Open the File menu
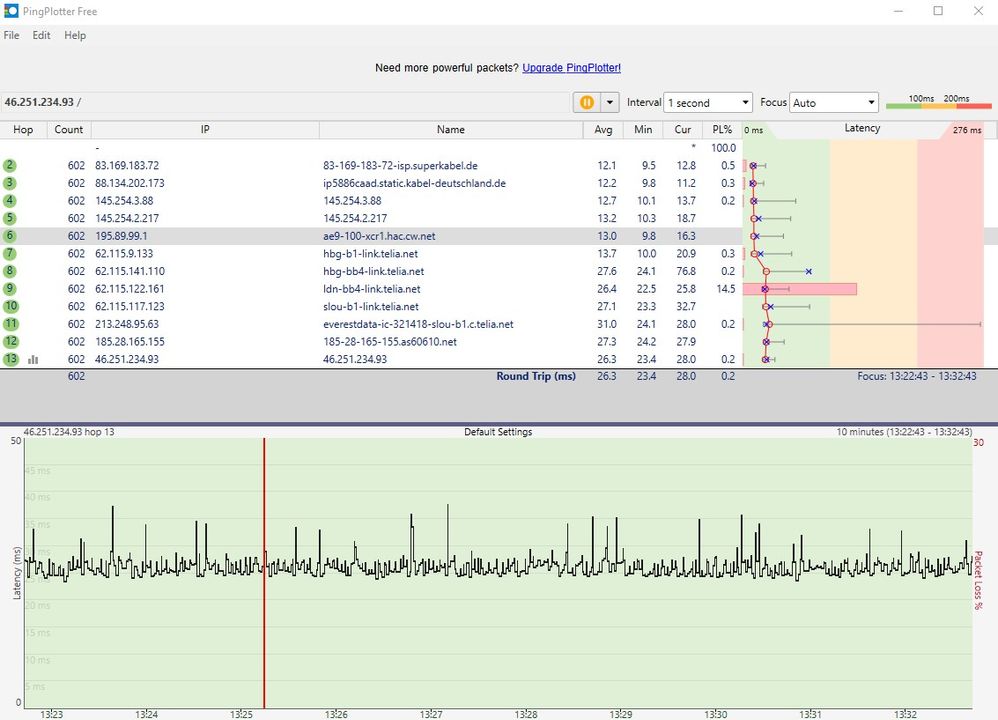 [x=11, y=35]
